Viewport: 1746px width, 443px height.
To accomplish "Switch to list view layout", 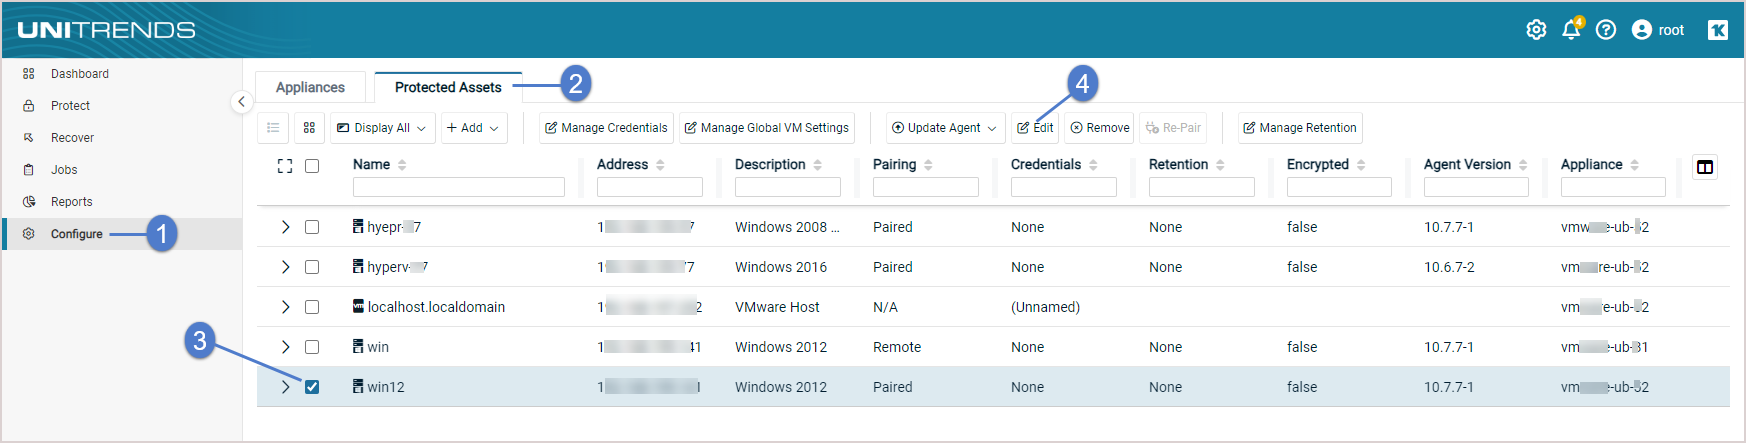I will (273, 128).
